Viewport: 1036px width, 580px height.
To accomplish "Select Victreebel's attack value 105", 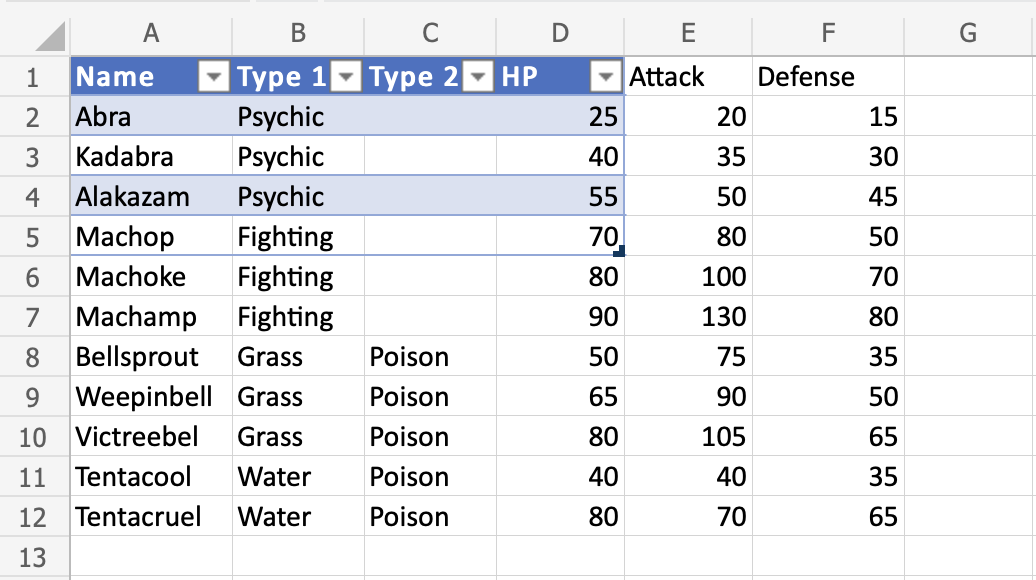I will pyautogui.click(x=688, y=437).
